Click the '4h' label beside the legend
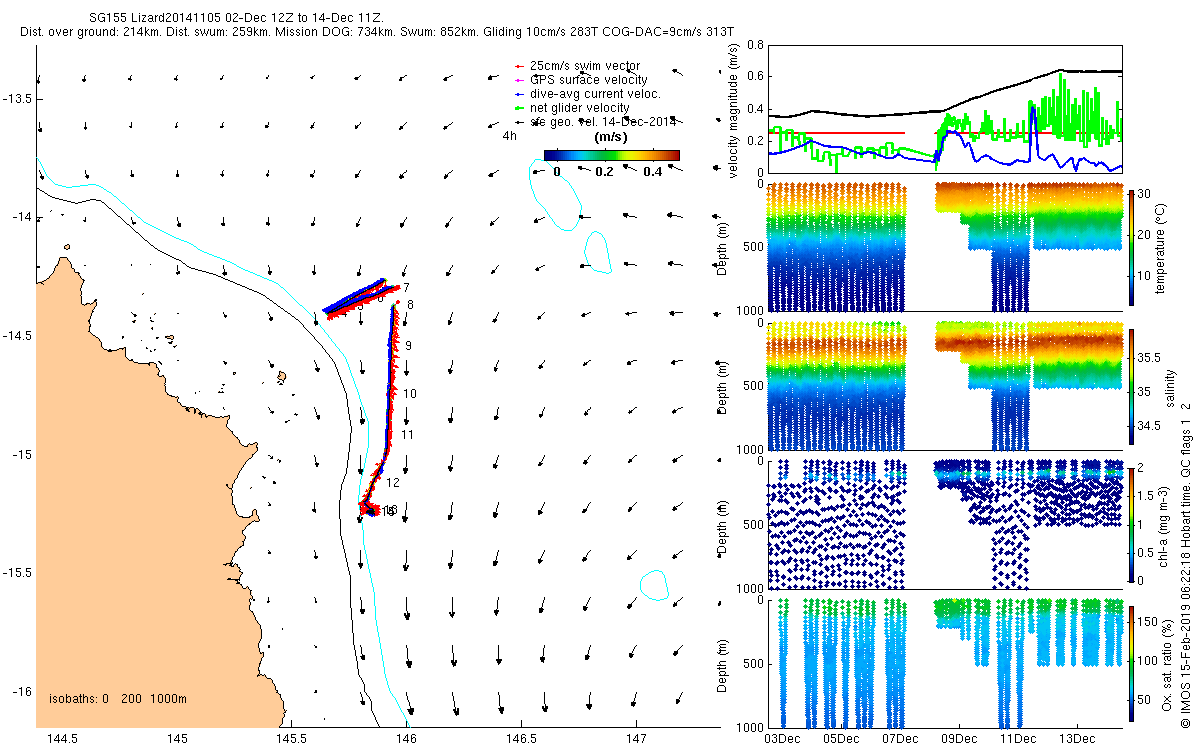Image resolution: width=1200 pixels, height=750 pixels. [509, 135]
